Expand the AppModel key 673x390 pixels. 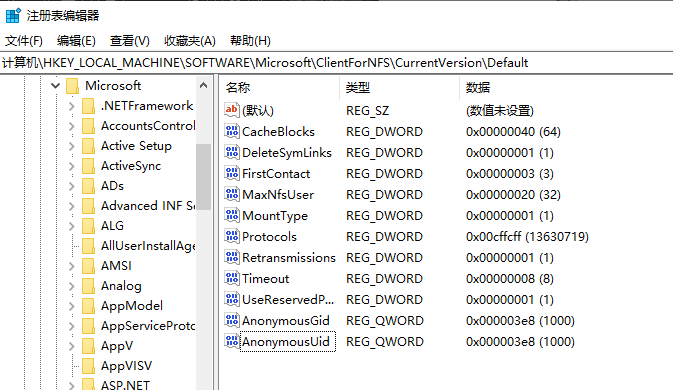(x=72, y=306)
